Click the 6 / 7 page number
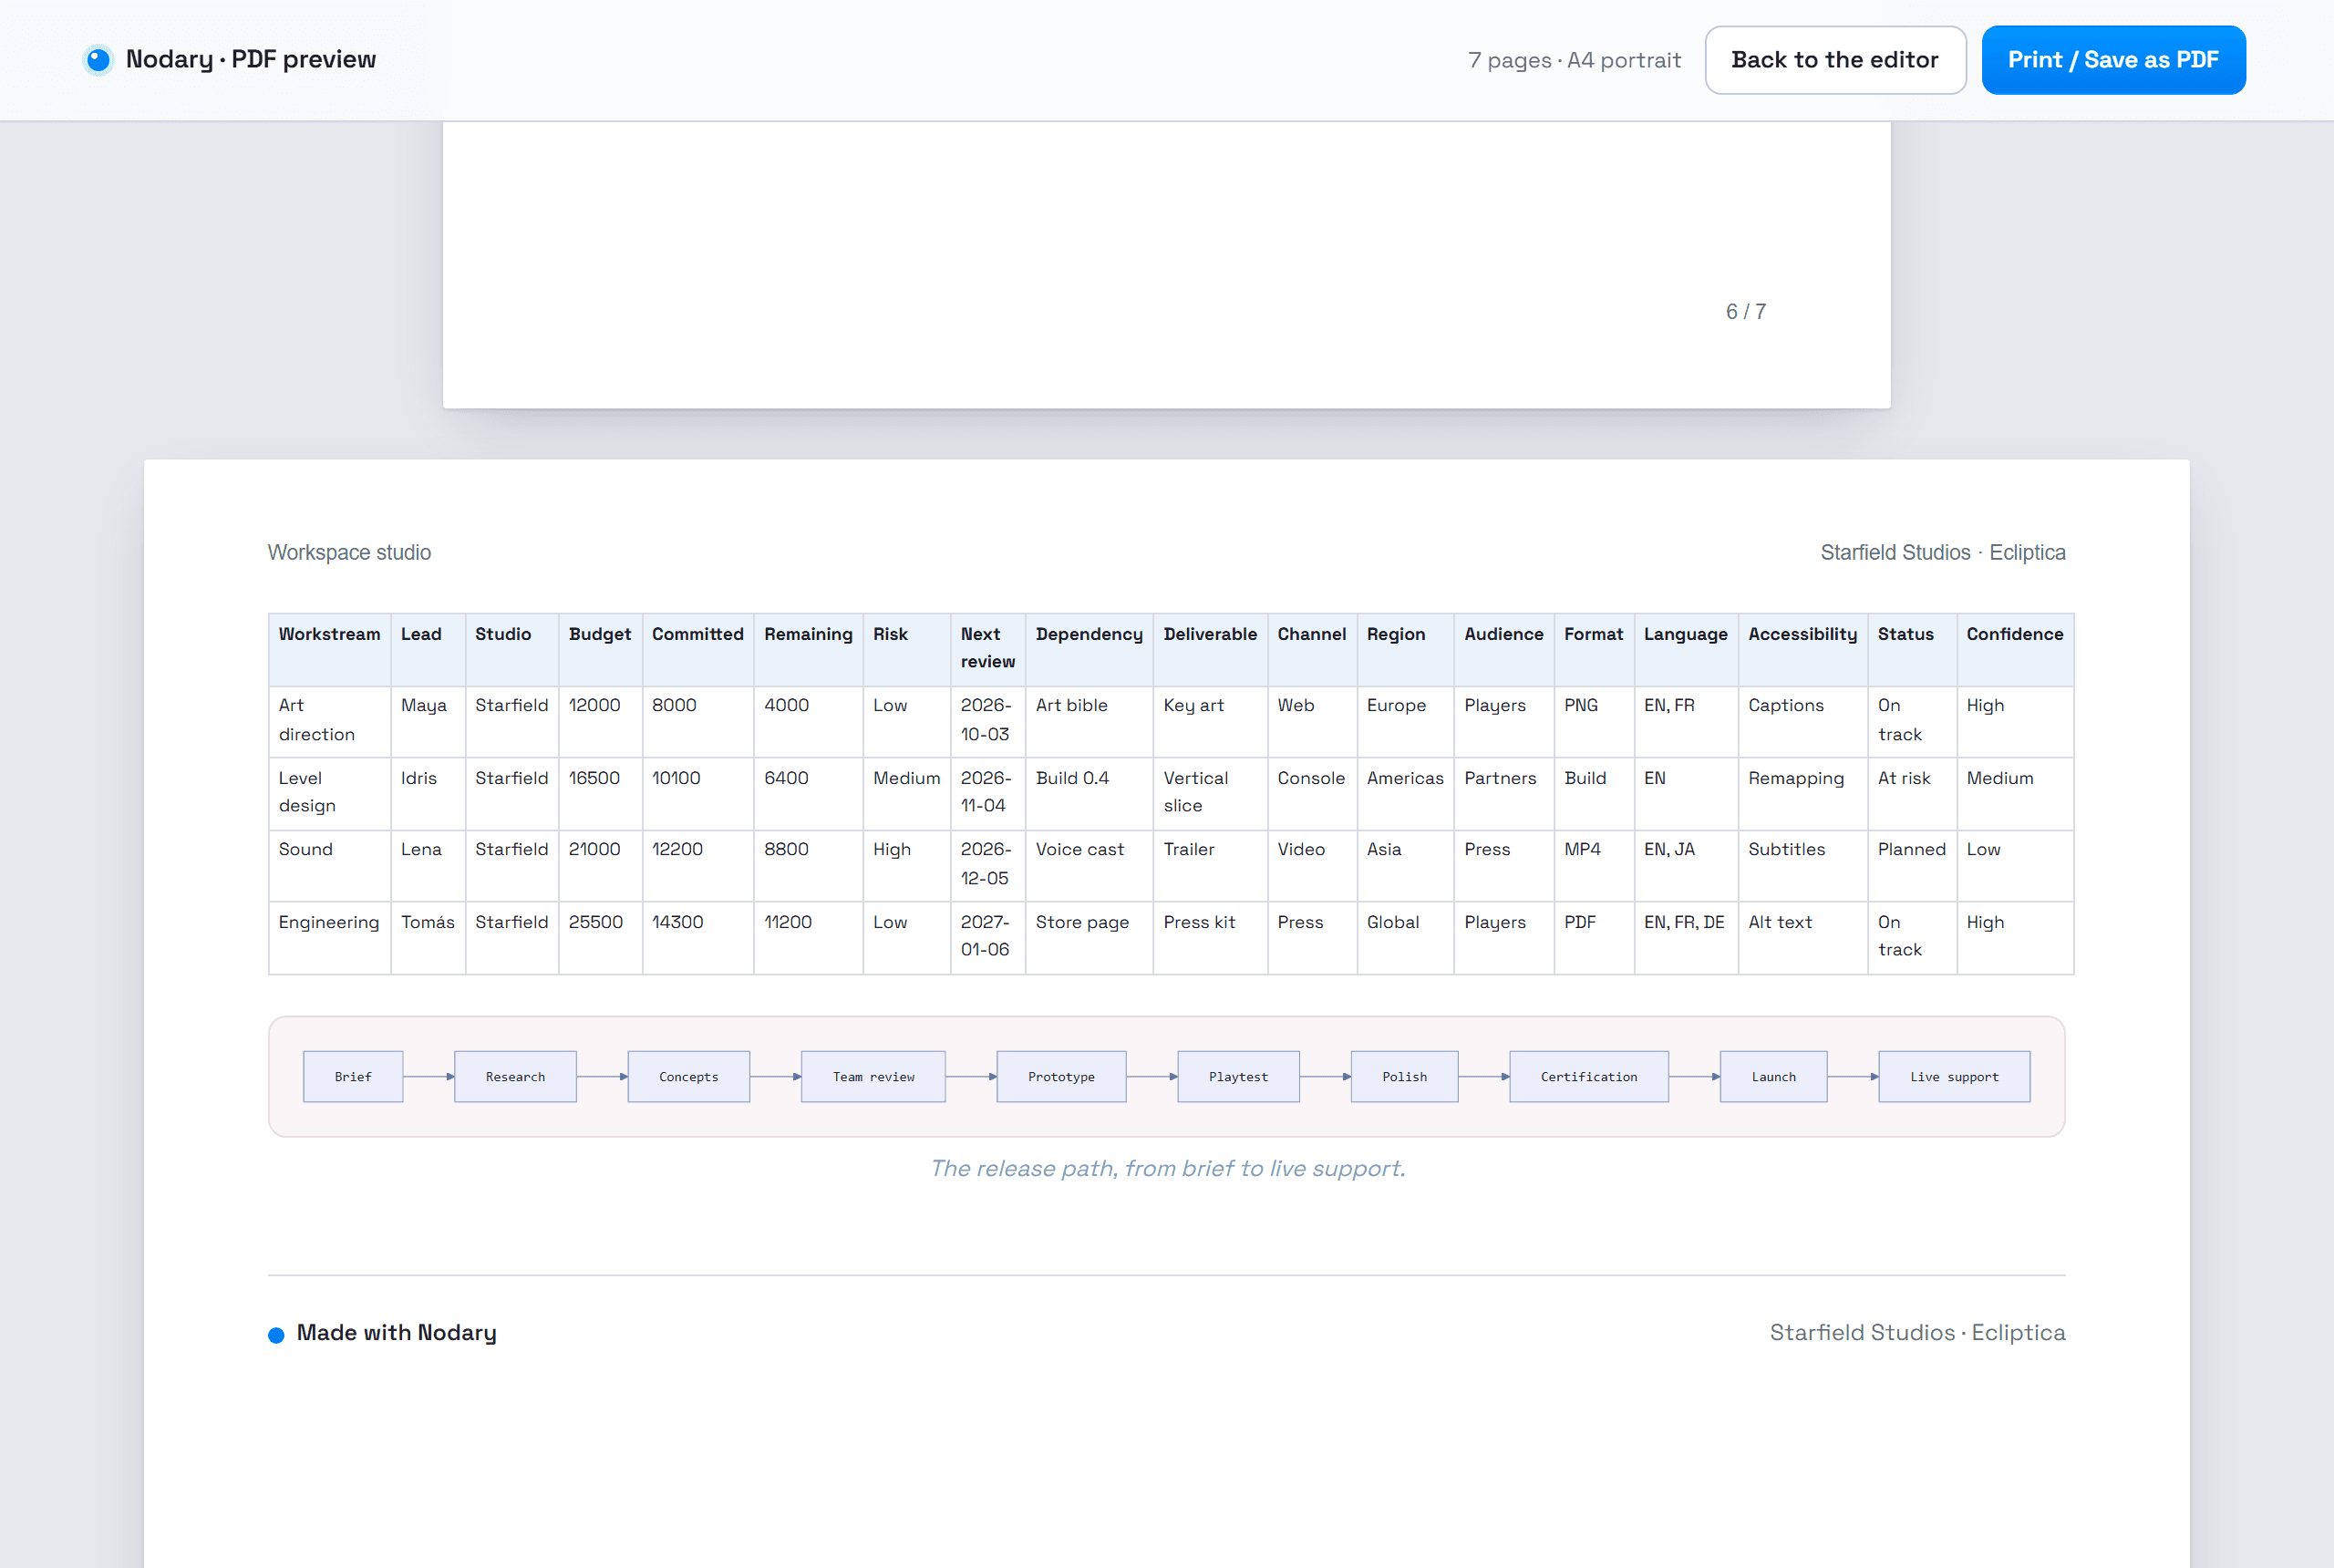 click(x=1746, y=311)
